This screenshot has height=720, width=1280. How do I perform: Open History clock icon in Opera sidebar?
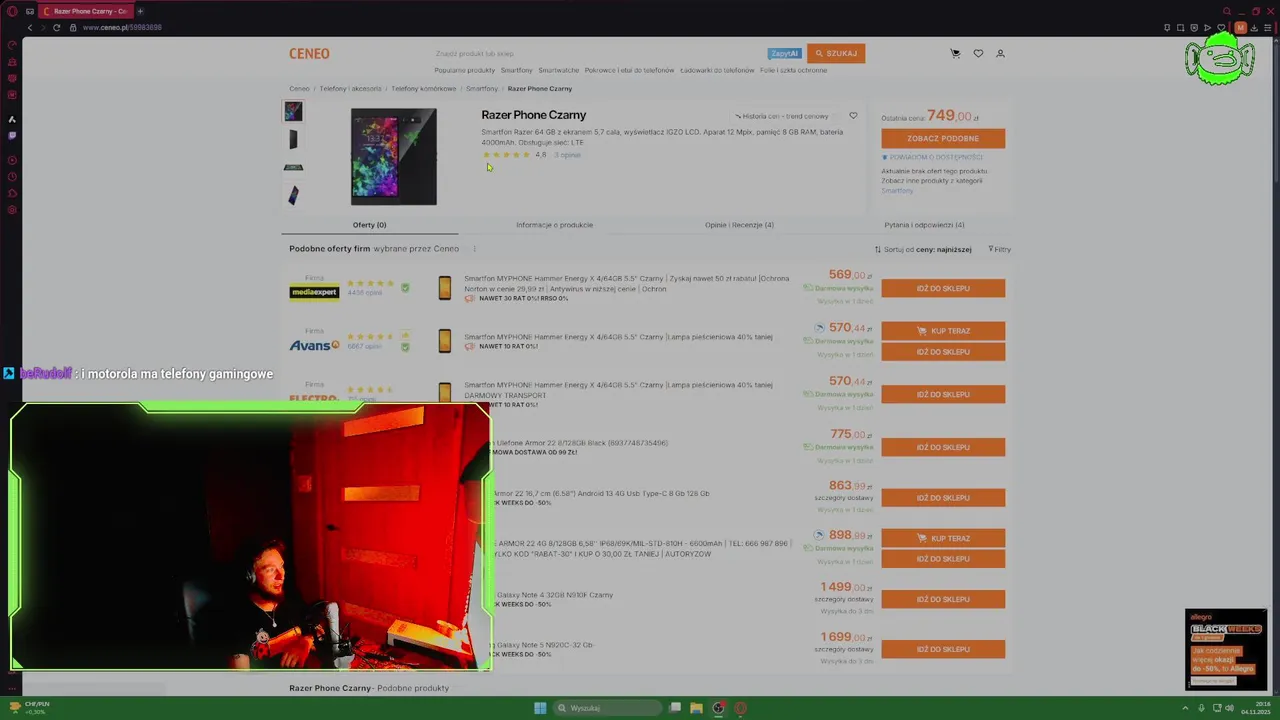pos(12,177)
